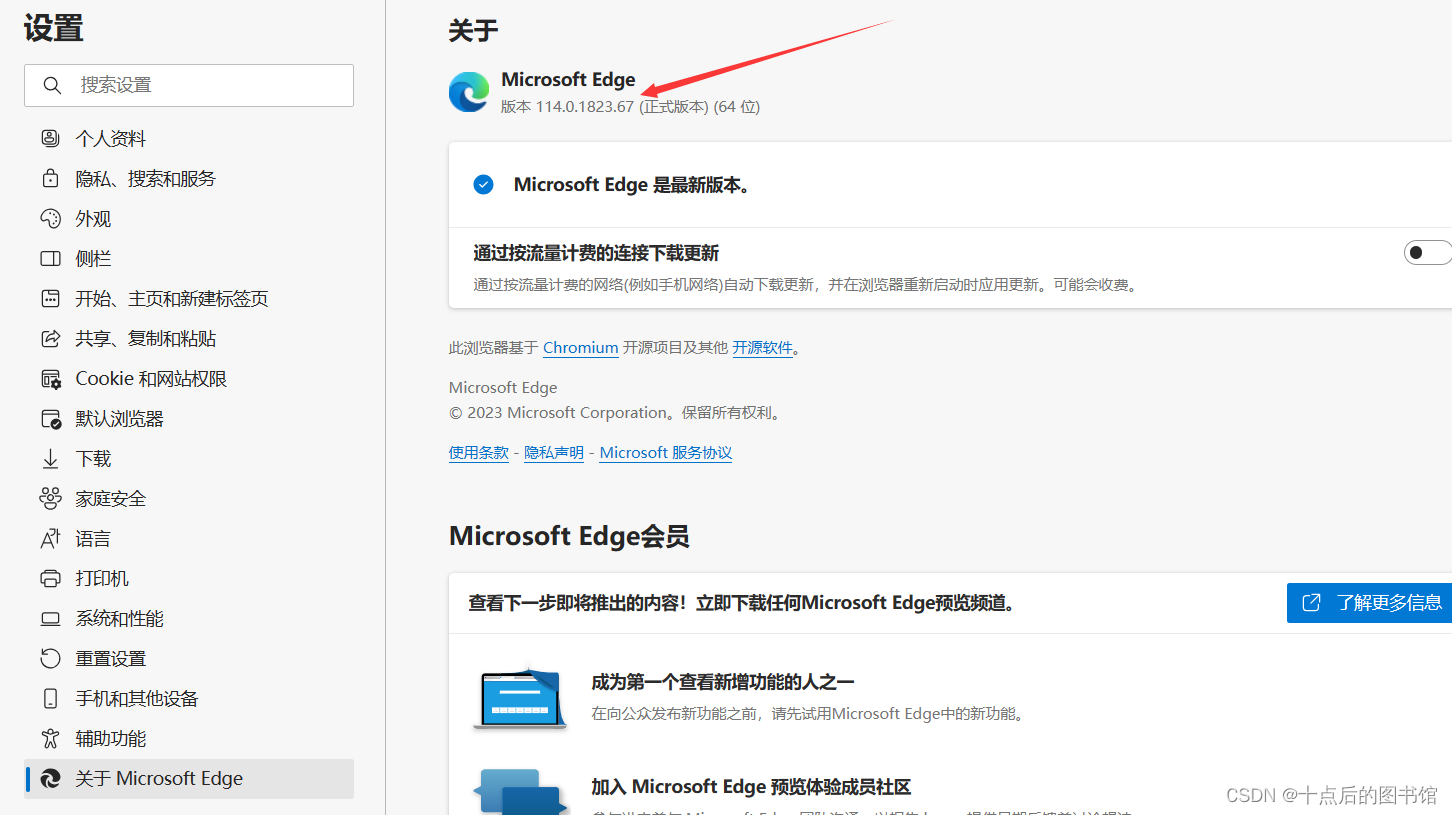1452x815 pixels.
Task: Open 手机和其他设备 settings
Action: click(189, 698)
